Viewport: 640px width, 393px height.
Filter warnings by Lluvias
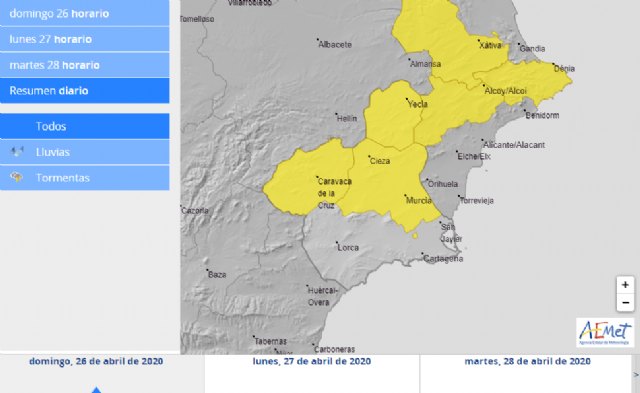point(84,152)
